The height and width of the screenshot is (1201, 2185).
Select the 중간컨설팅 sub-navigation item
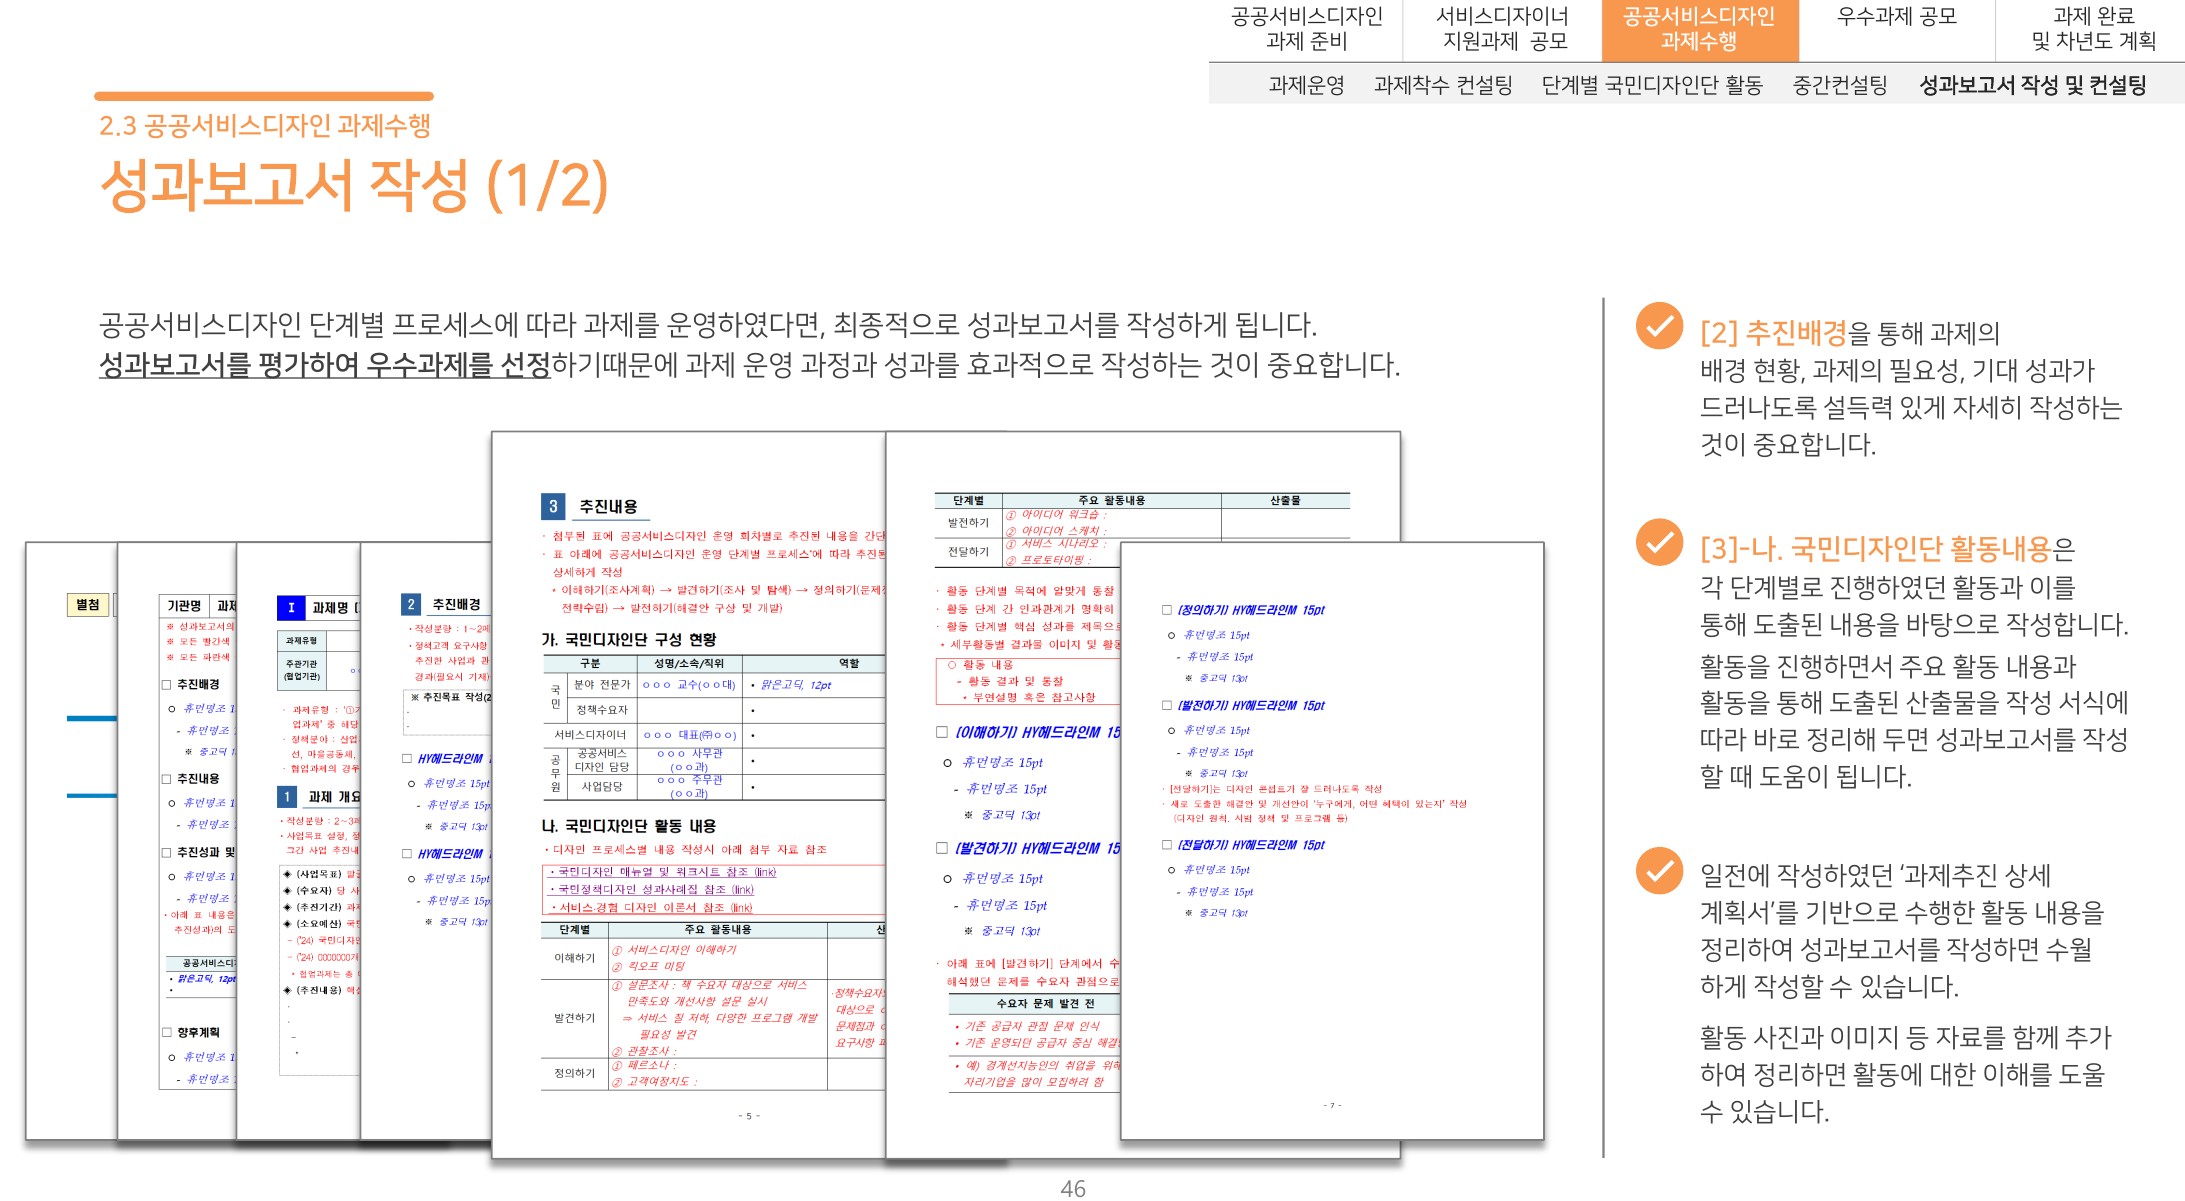tap(1839, 85)
